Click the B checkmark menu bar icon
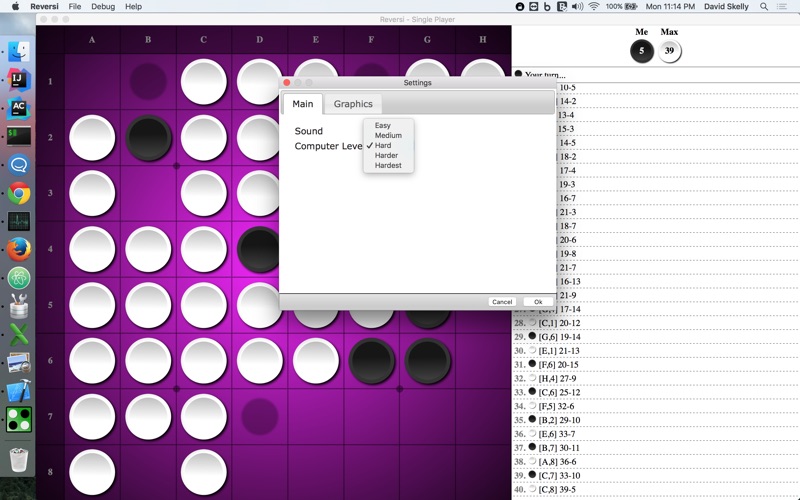800x500 pixels. pos(562,6)
